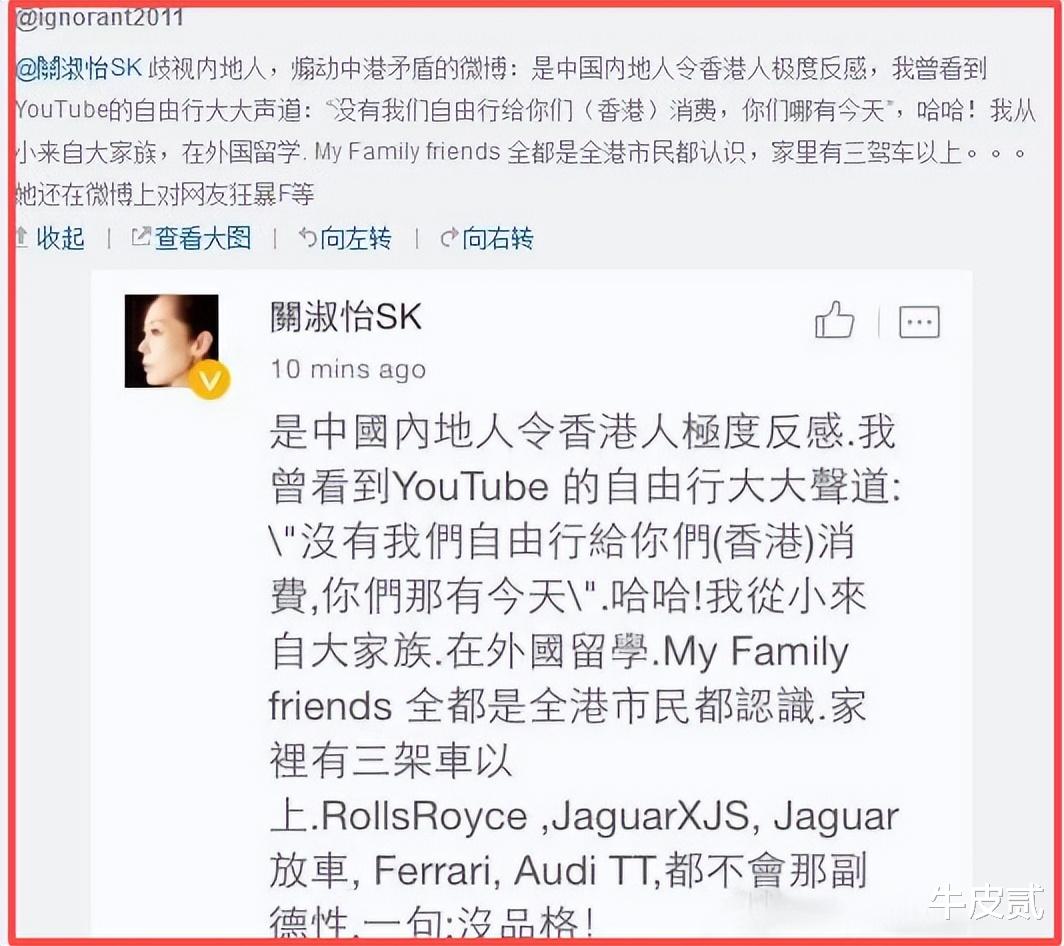Viewport: 1064px width, 946px height.
Task: Open the more options ellipsis button
Action: click(x=919, y=322)
